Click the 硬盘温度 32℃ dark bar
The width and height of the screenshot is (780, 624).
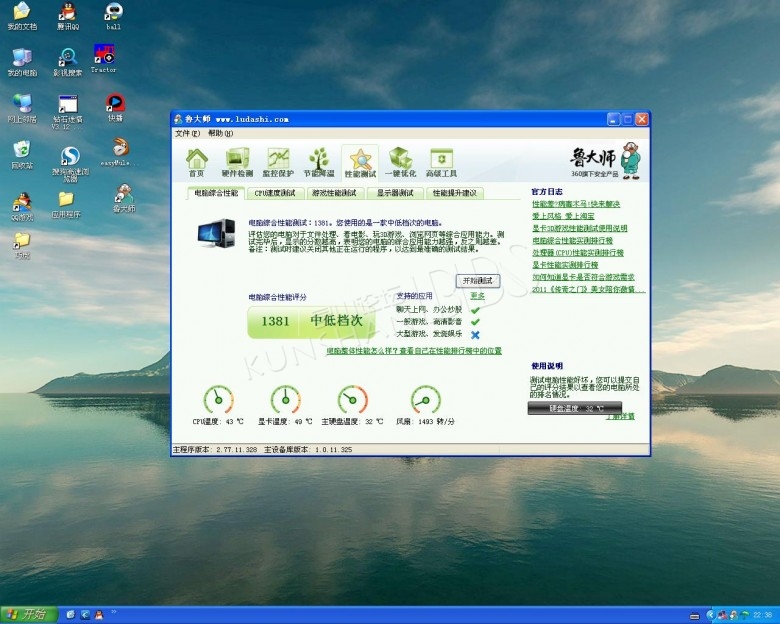pyautogui.click(x=575, y=408)
